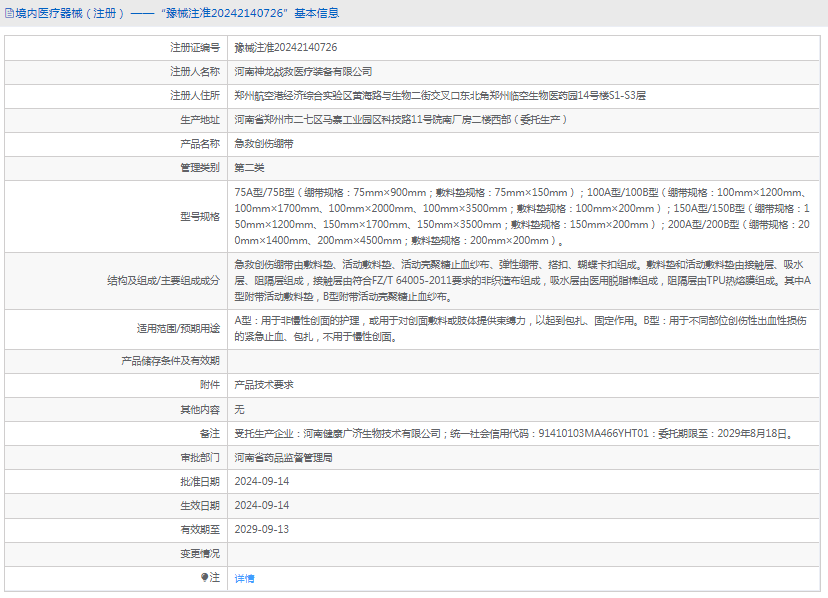Click the 适用范围/预期用途 description text

[x=520, y=329]
